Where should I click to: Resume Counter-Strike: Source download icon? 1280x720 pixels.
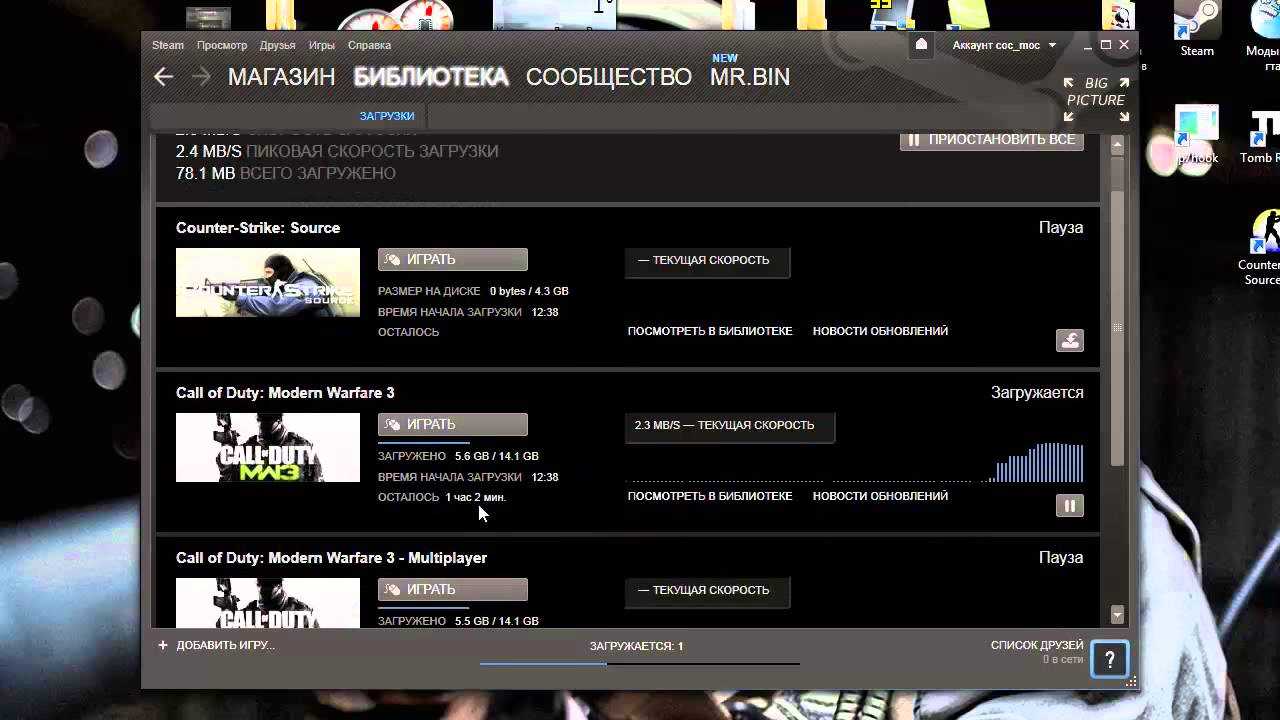tap(1070, 341)
